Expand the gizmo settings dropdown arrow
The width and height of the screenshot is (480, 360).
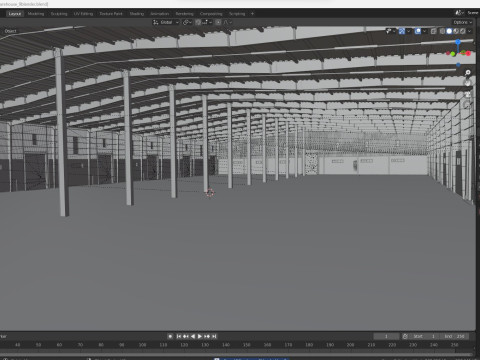pyautogui.click(x=408, y=31)
